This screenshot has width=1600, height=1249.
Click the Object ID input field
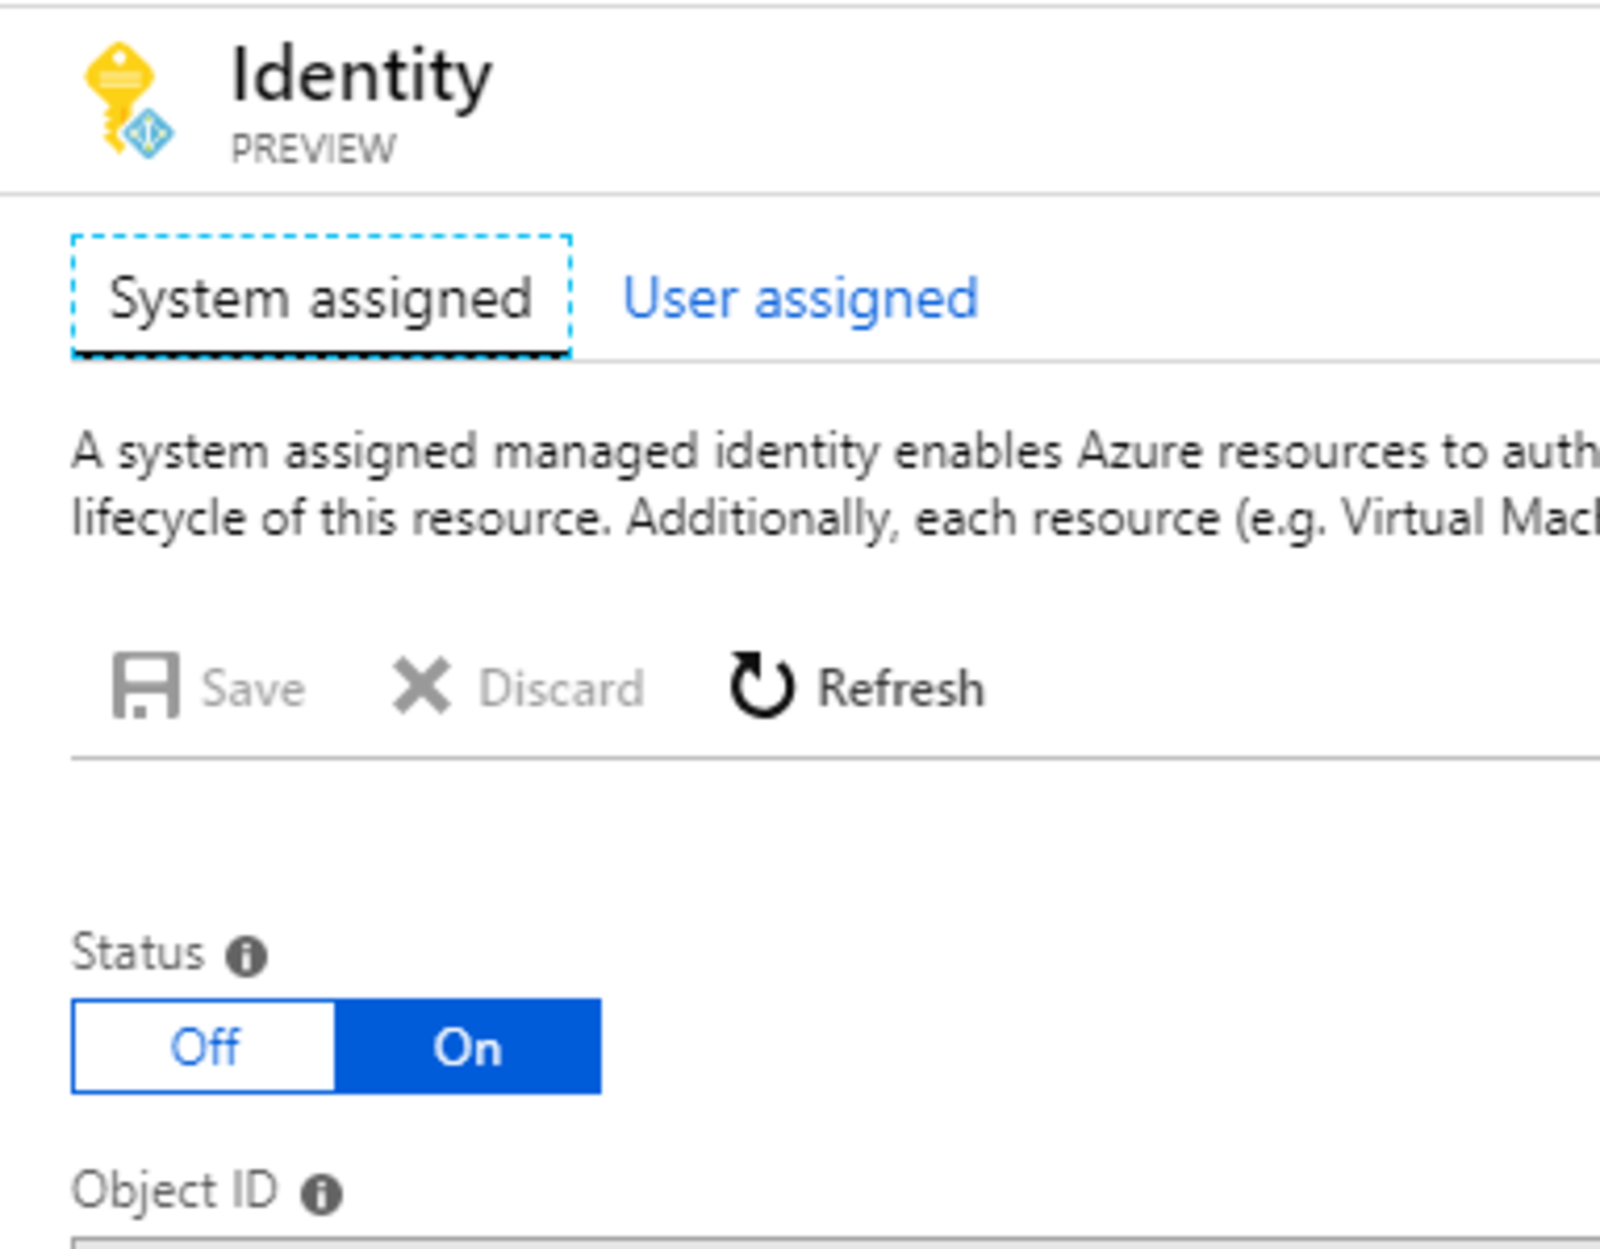click(x=836, y=1243)
